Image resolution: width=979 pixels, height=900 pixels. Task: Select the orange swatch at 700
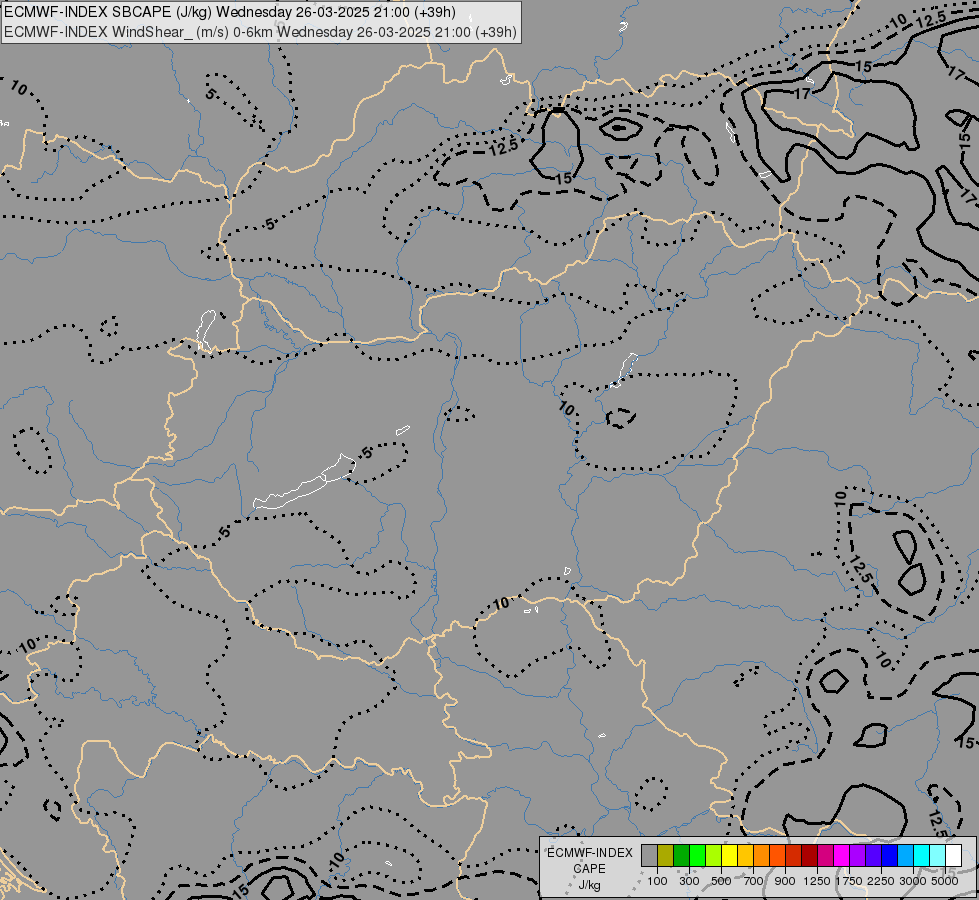761,856
